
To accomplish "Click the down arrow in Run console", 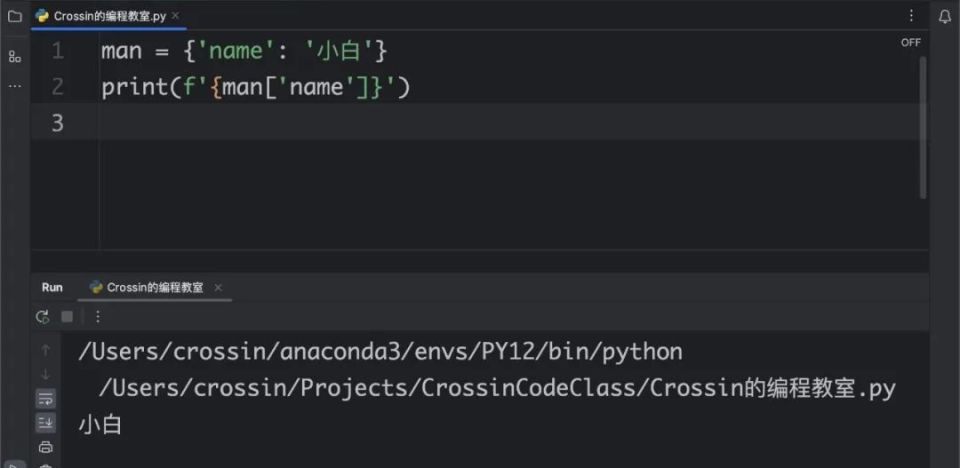I will (45, 374).
